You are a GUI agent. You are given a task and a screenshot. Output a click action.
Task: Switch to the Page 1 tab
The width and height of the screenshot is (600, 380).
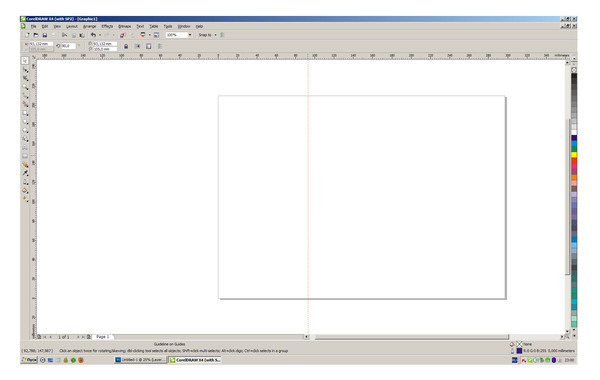coord(103,337)
